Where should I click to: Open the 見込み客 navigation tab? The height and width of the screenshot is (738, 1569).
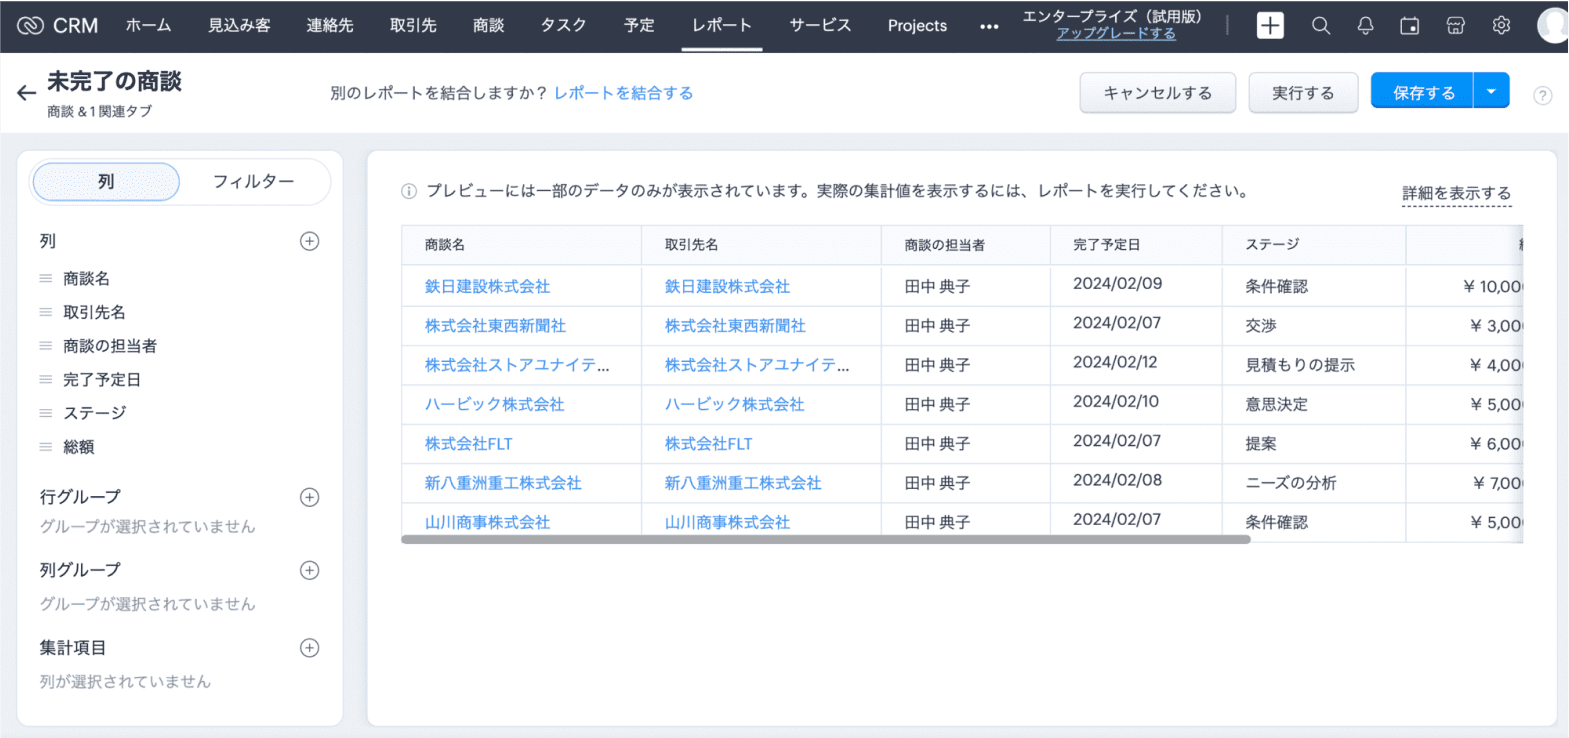(239, 26)
